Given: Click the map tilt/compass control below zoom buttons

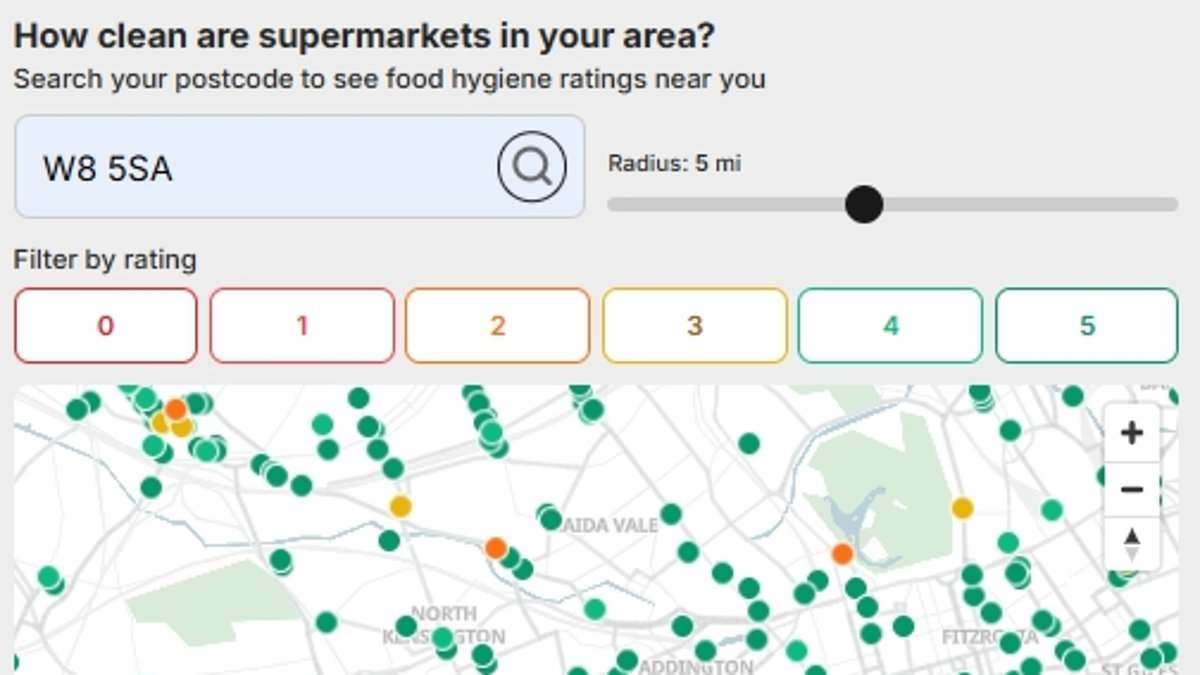Looking at the screenshot, I should click(x=1131, y=543).
